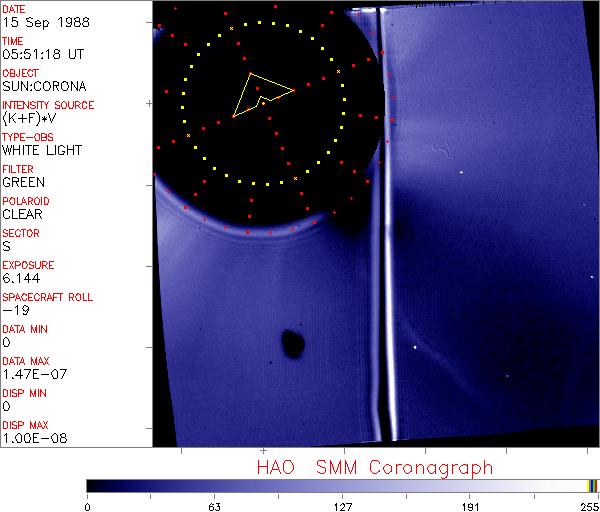Click the yellow end of the color bar
This screenshot has height=512, width=600.
tap(591, 486)
